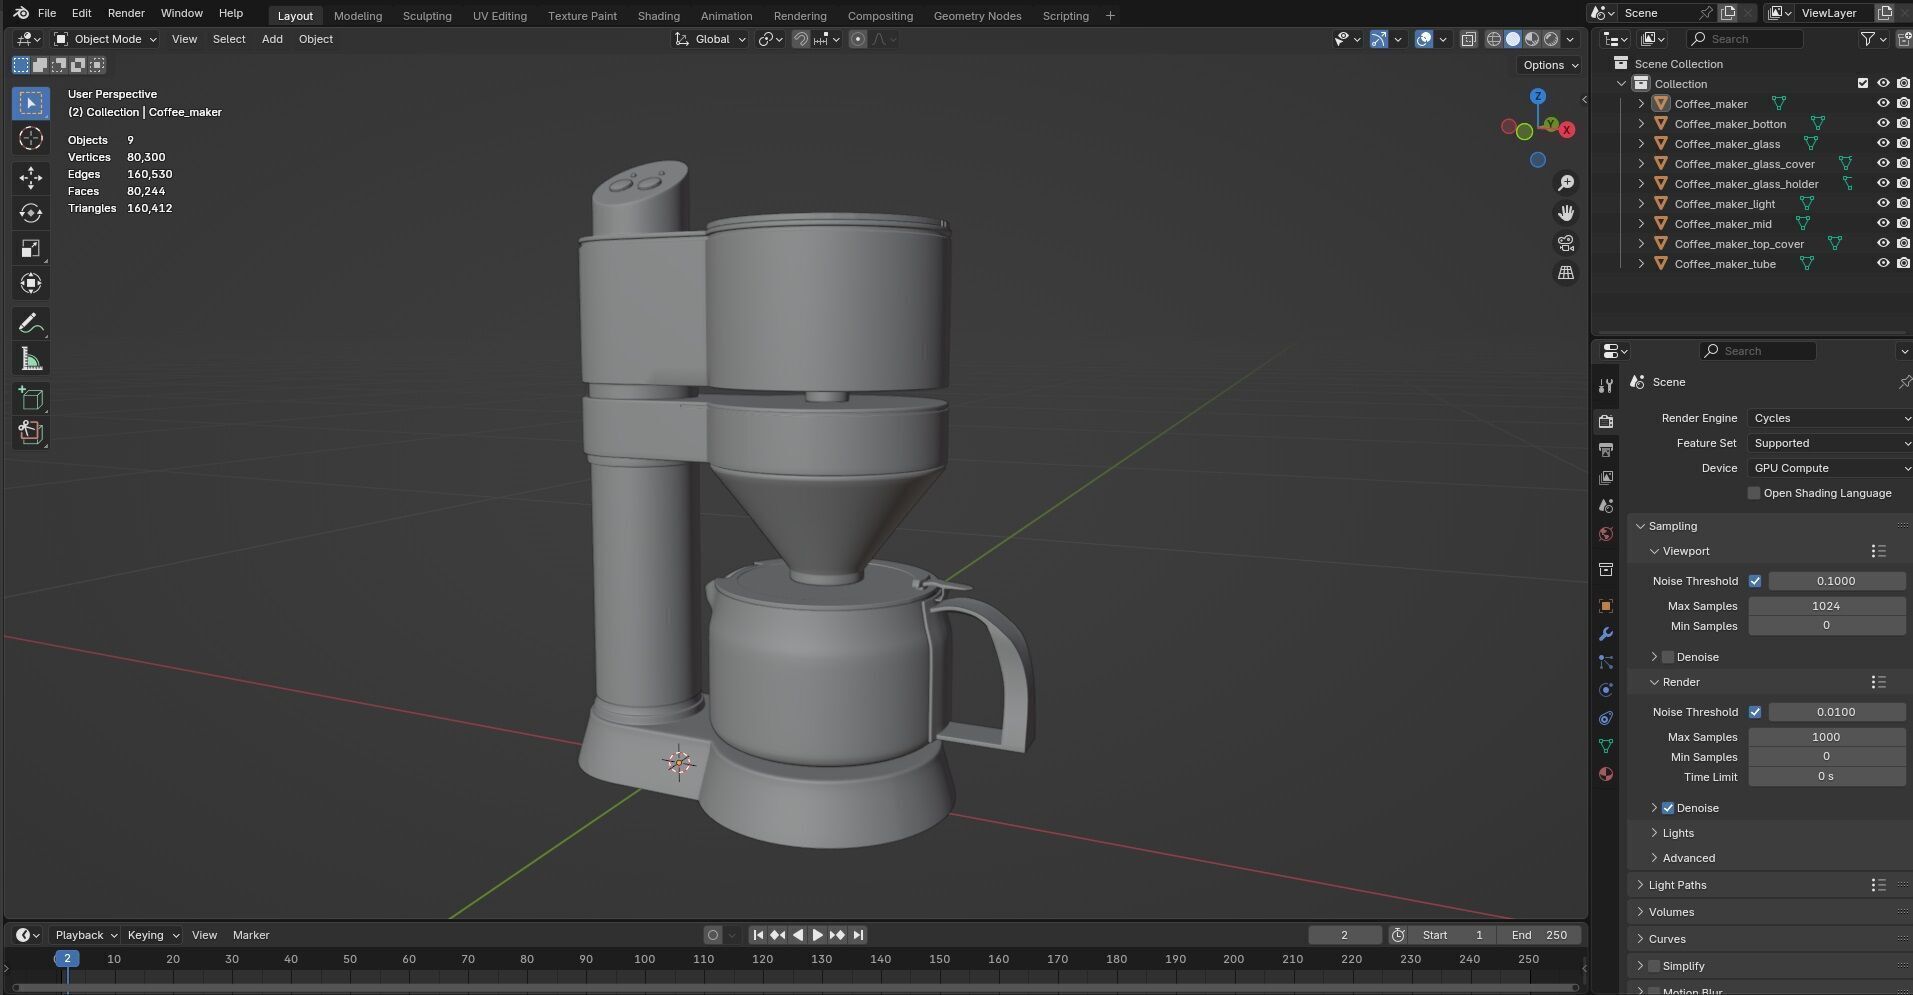The height and width of the screenshot is (995, 1913).
Task: Open Feature Set dropdown
Action: [x=1830, y=443]
